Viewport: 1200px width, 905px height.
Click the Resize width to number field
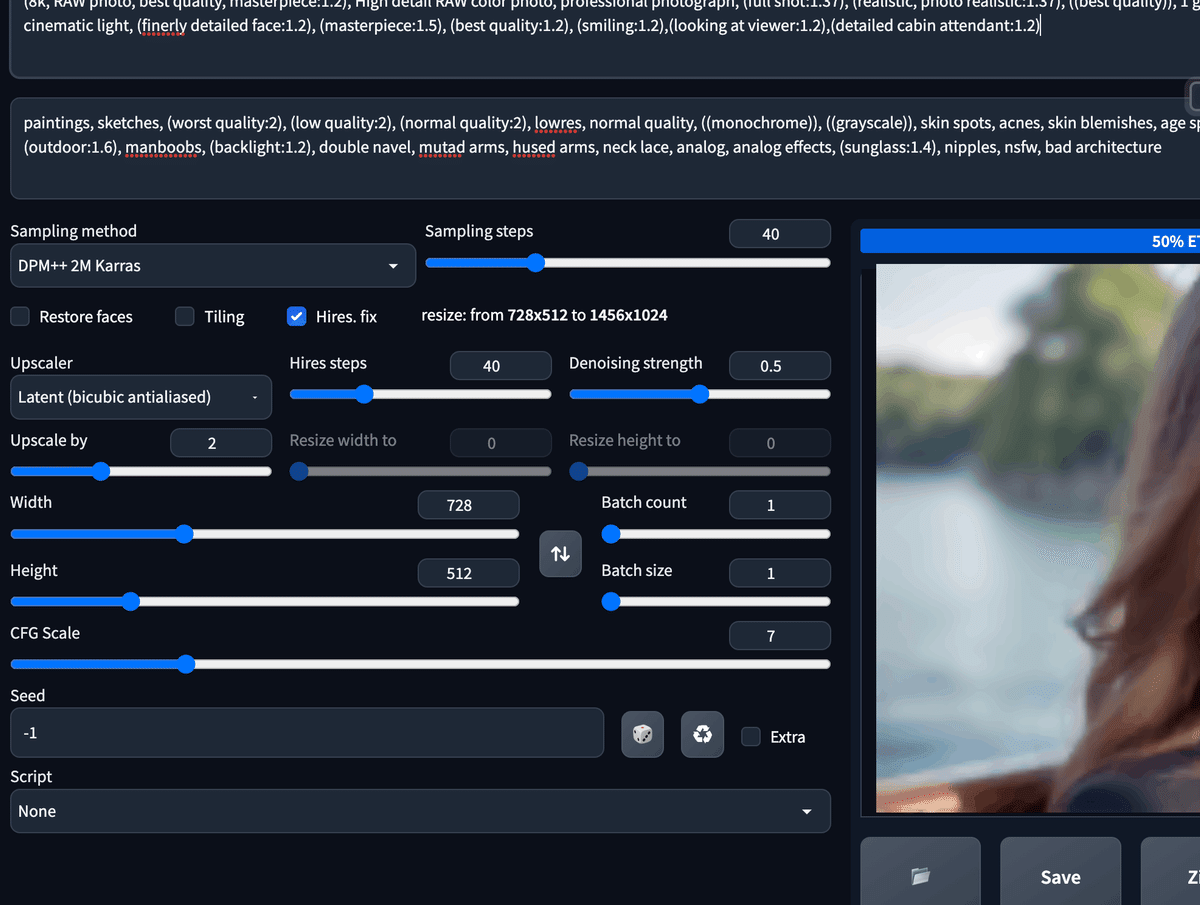point(501,443)
